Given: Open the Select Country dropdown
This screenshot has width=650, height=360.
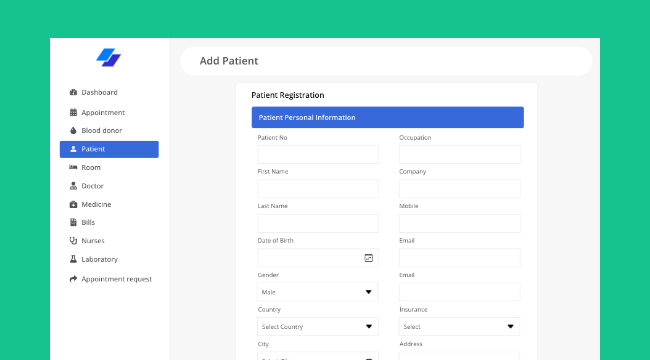Looking at the screenshot, I should [x=318, y=326].
